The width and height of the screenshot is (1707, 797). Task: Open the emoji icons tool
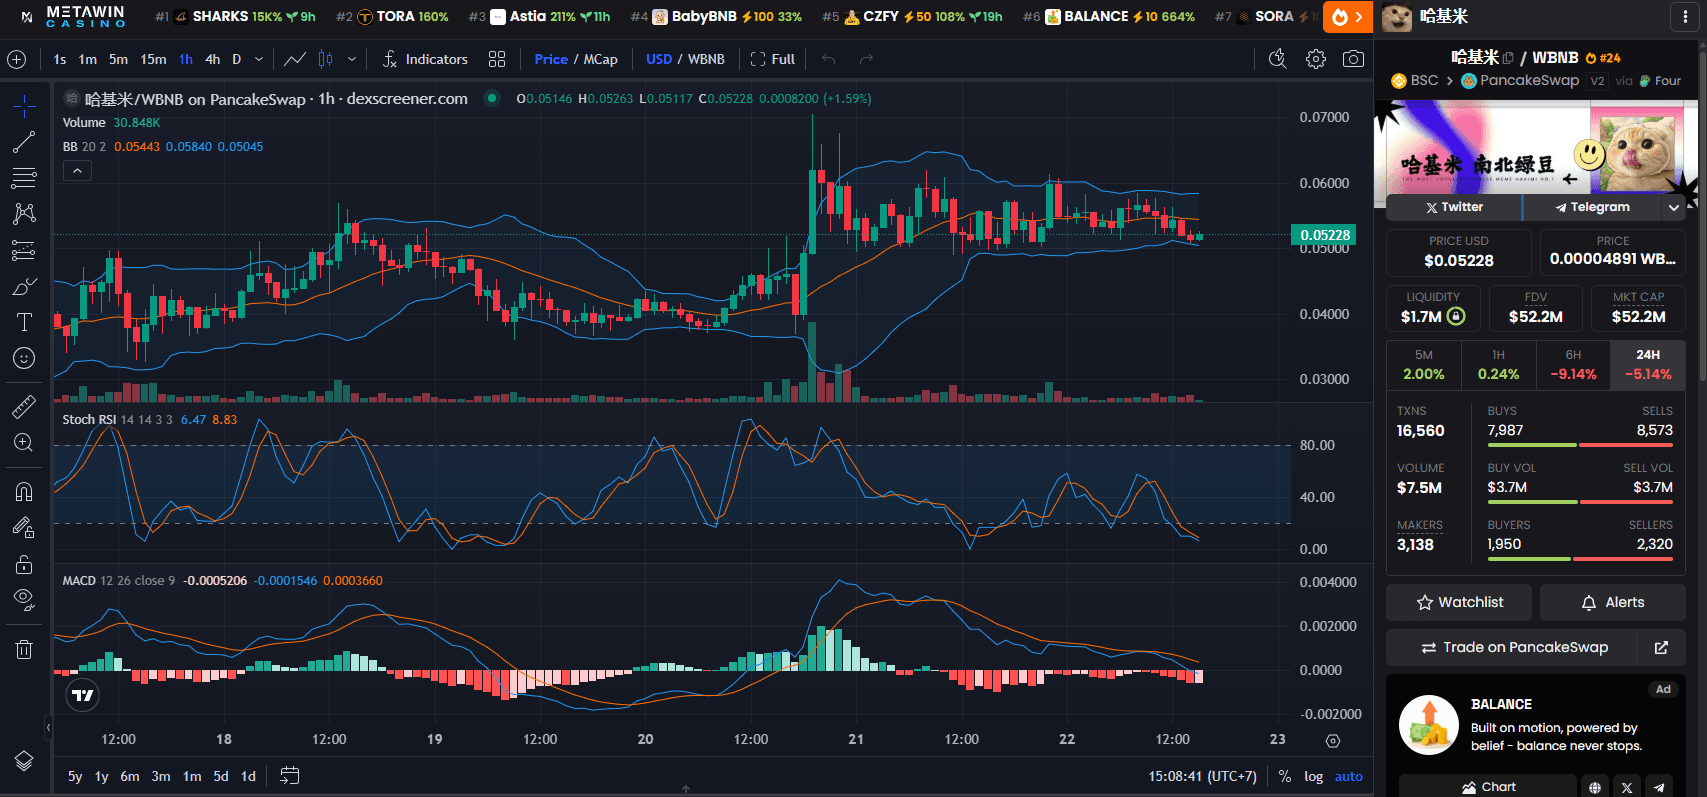click(x=24, y=358)
